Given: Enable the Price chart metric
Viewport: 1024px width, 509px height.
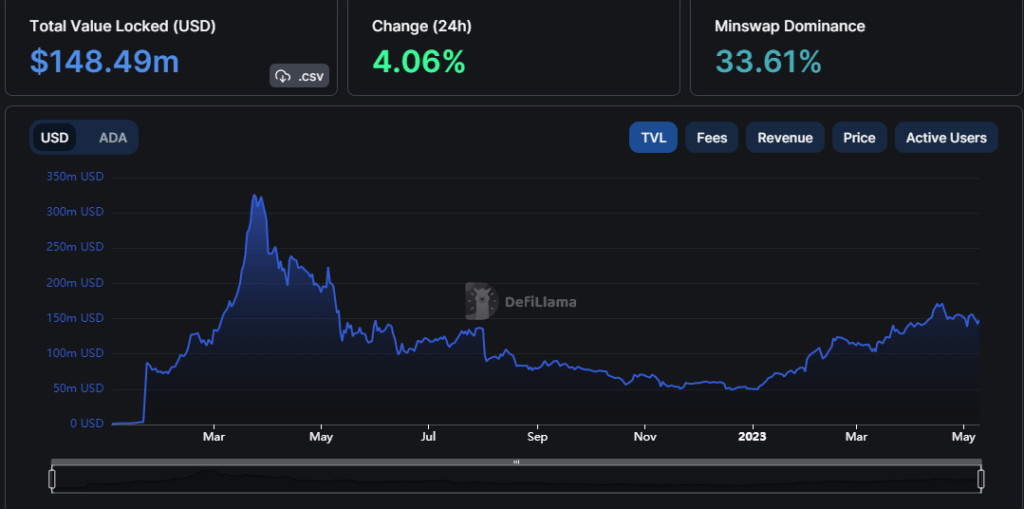Looking at the screenshot, I should click(859, 138).
